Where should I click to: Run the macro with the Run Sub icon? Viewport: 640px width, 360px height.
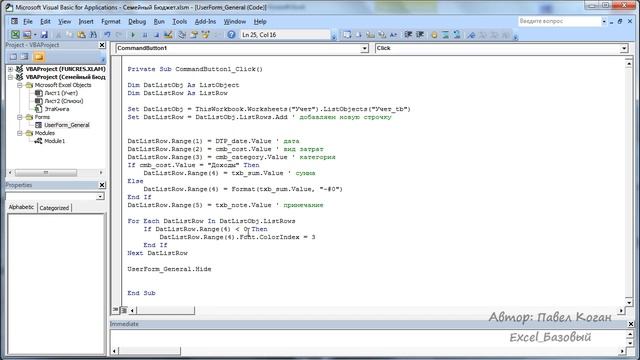pyautogui.click(x=133, y=35)
